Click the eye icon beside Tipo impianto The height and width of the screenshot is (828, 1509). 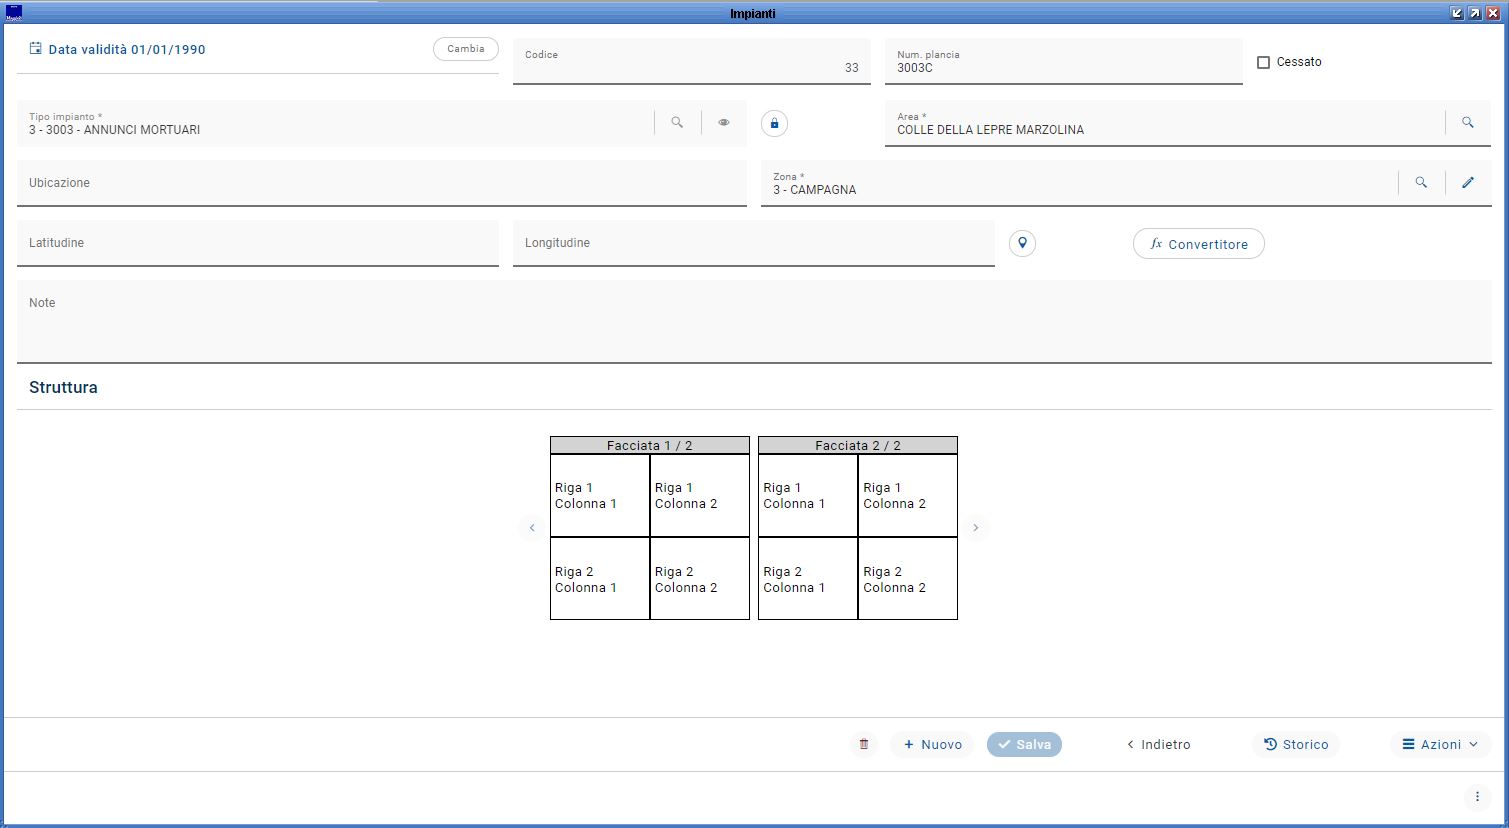point(724,123)
